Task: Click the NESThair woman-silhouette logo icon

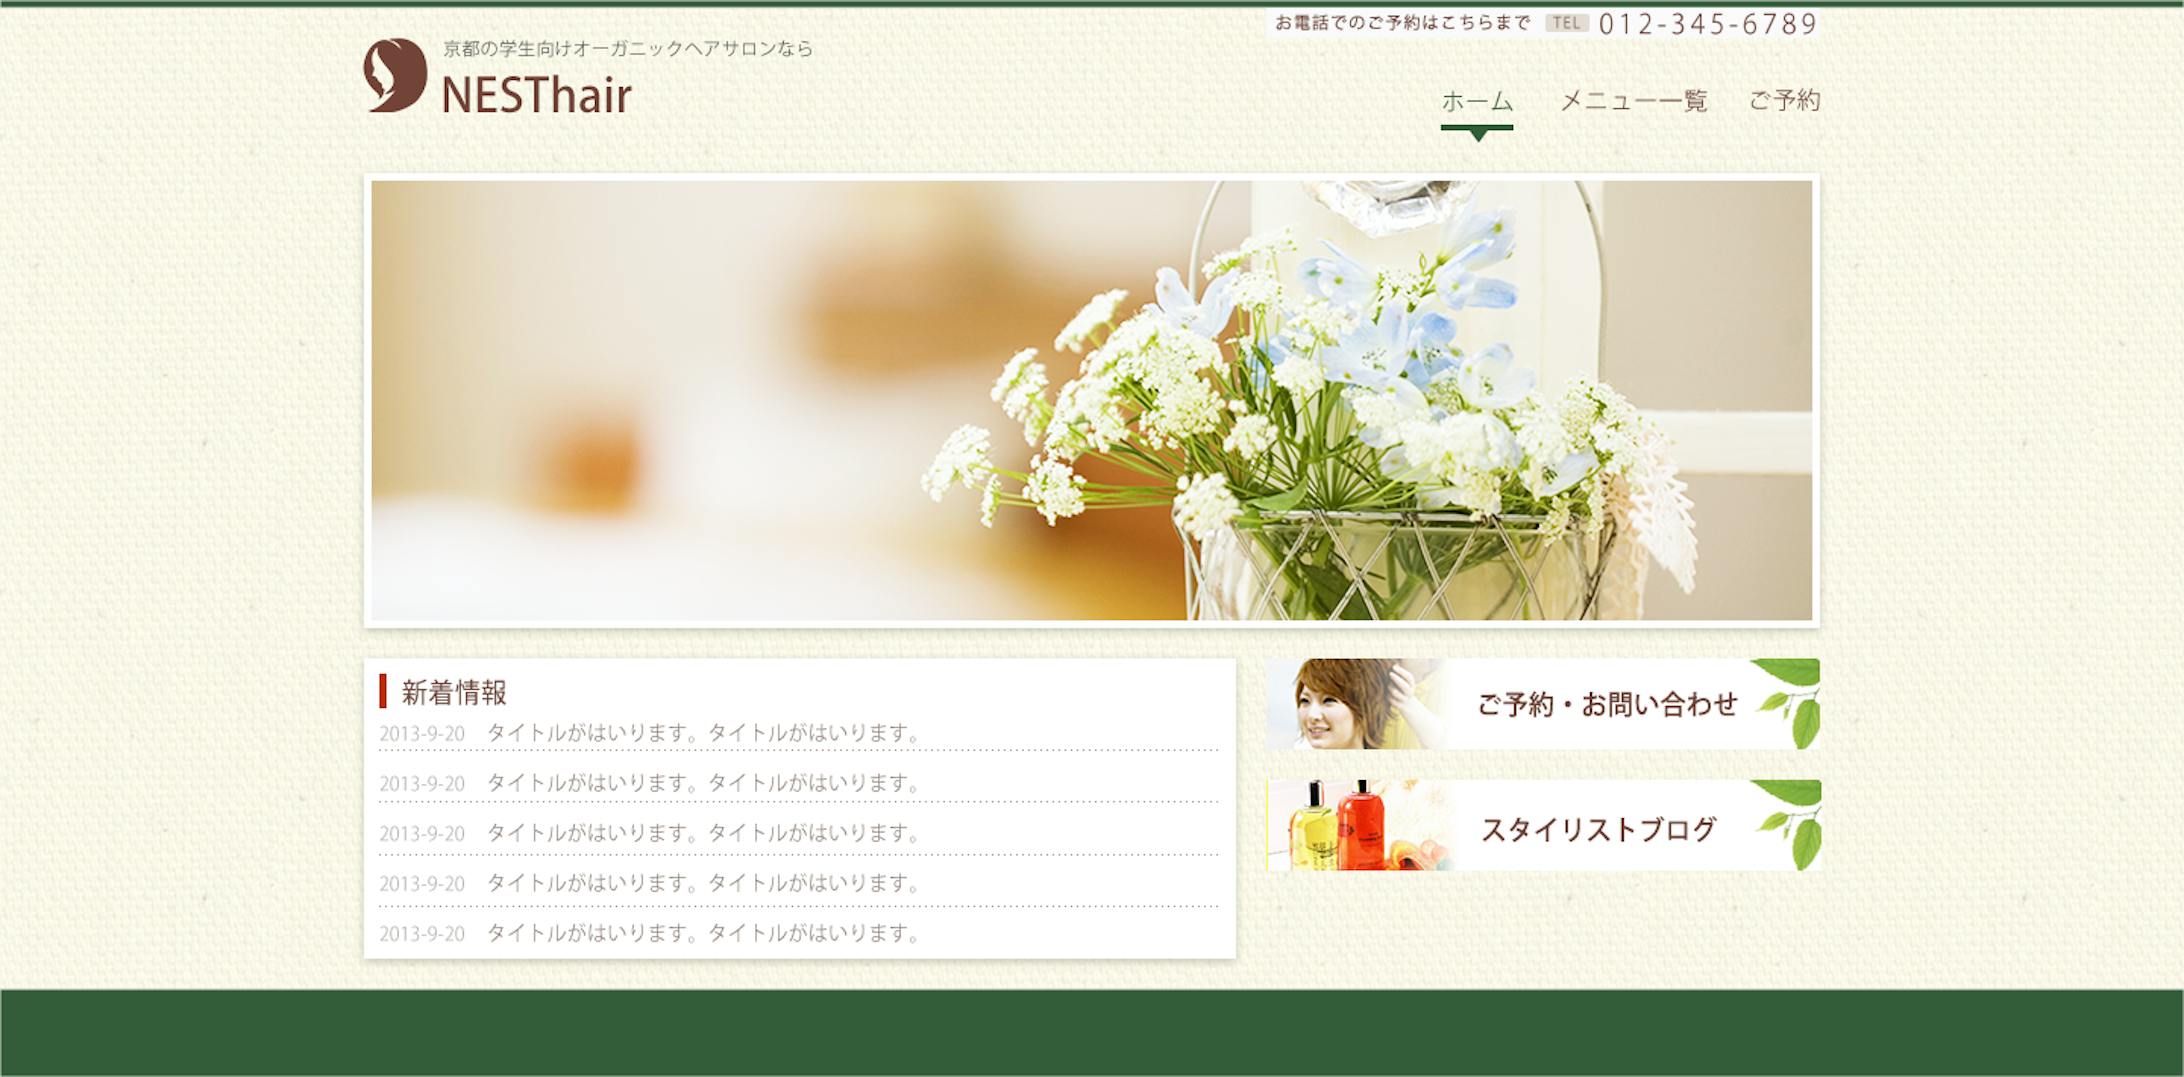Action: [x=396, y=78]
